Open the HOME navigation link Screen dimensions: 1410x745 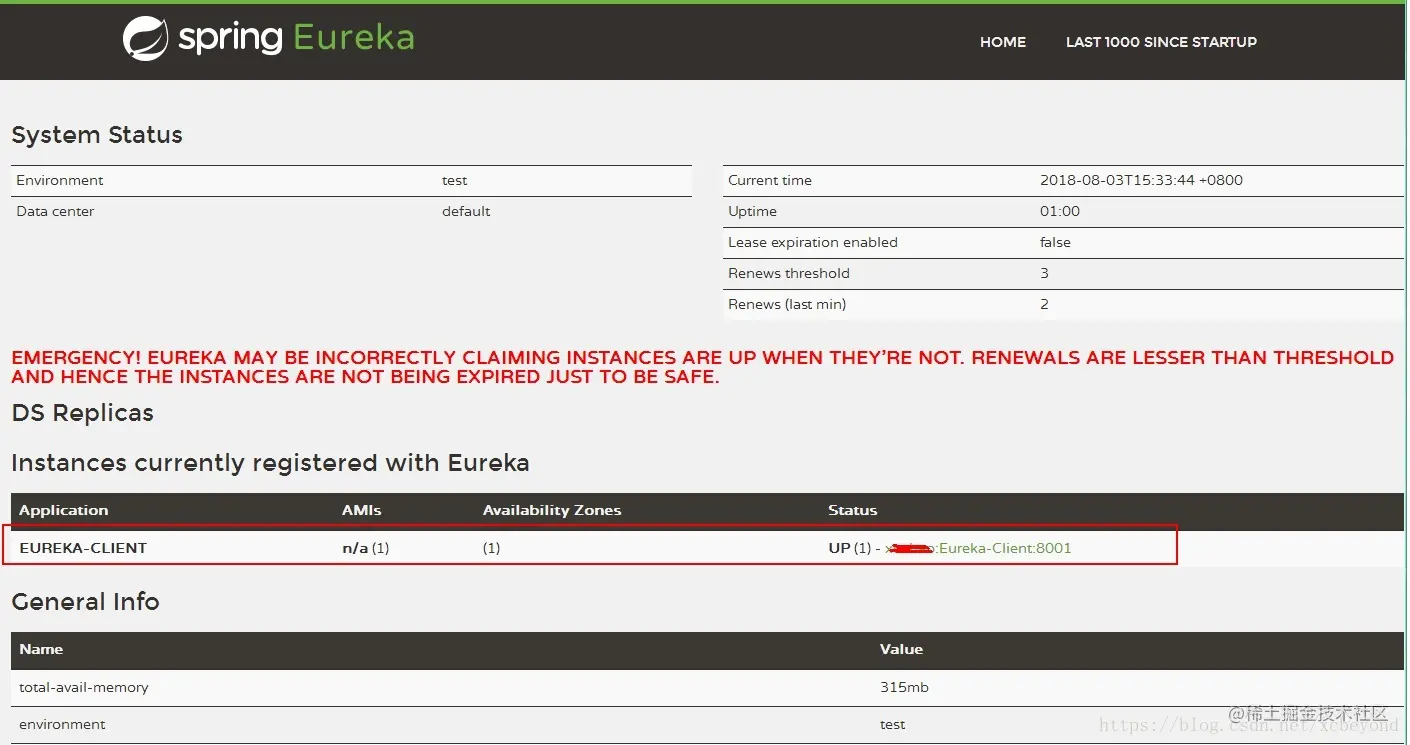pyautogui.click(x=1003, y=42)
